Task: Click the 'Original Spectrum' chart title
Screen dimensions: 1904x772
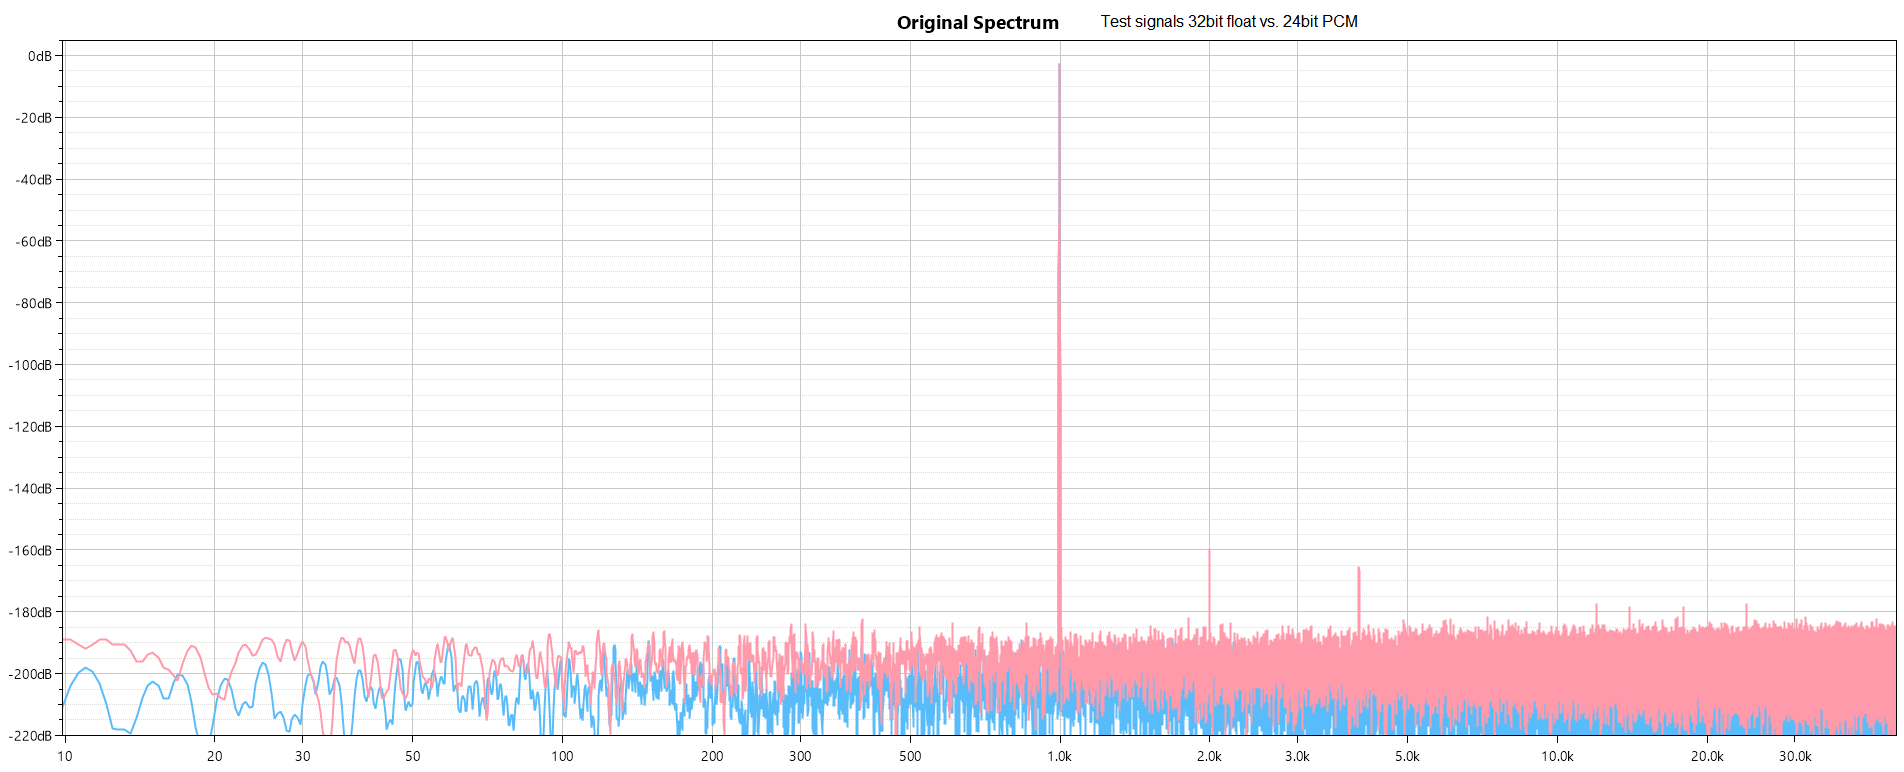Action: (x=977, y=22)
